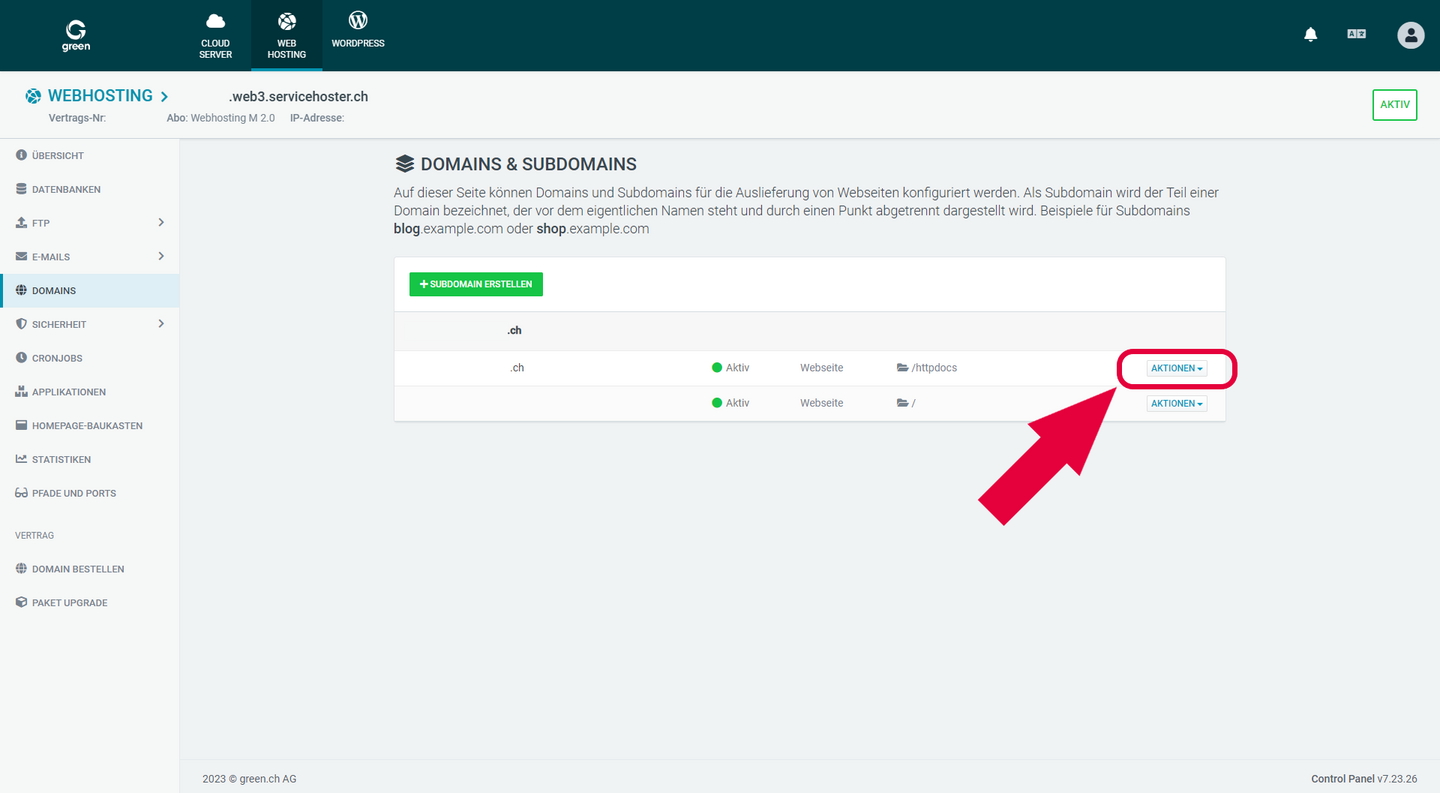Click the Applikationen blocks icon
Image resolution: width=1440 pixels, height=793 pixels.
21,392
